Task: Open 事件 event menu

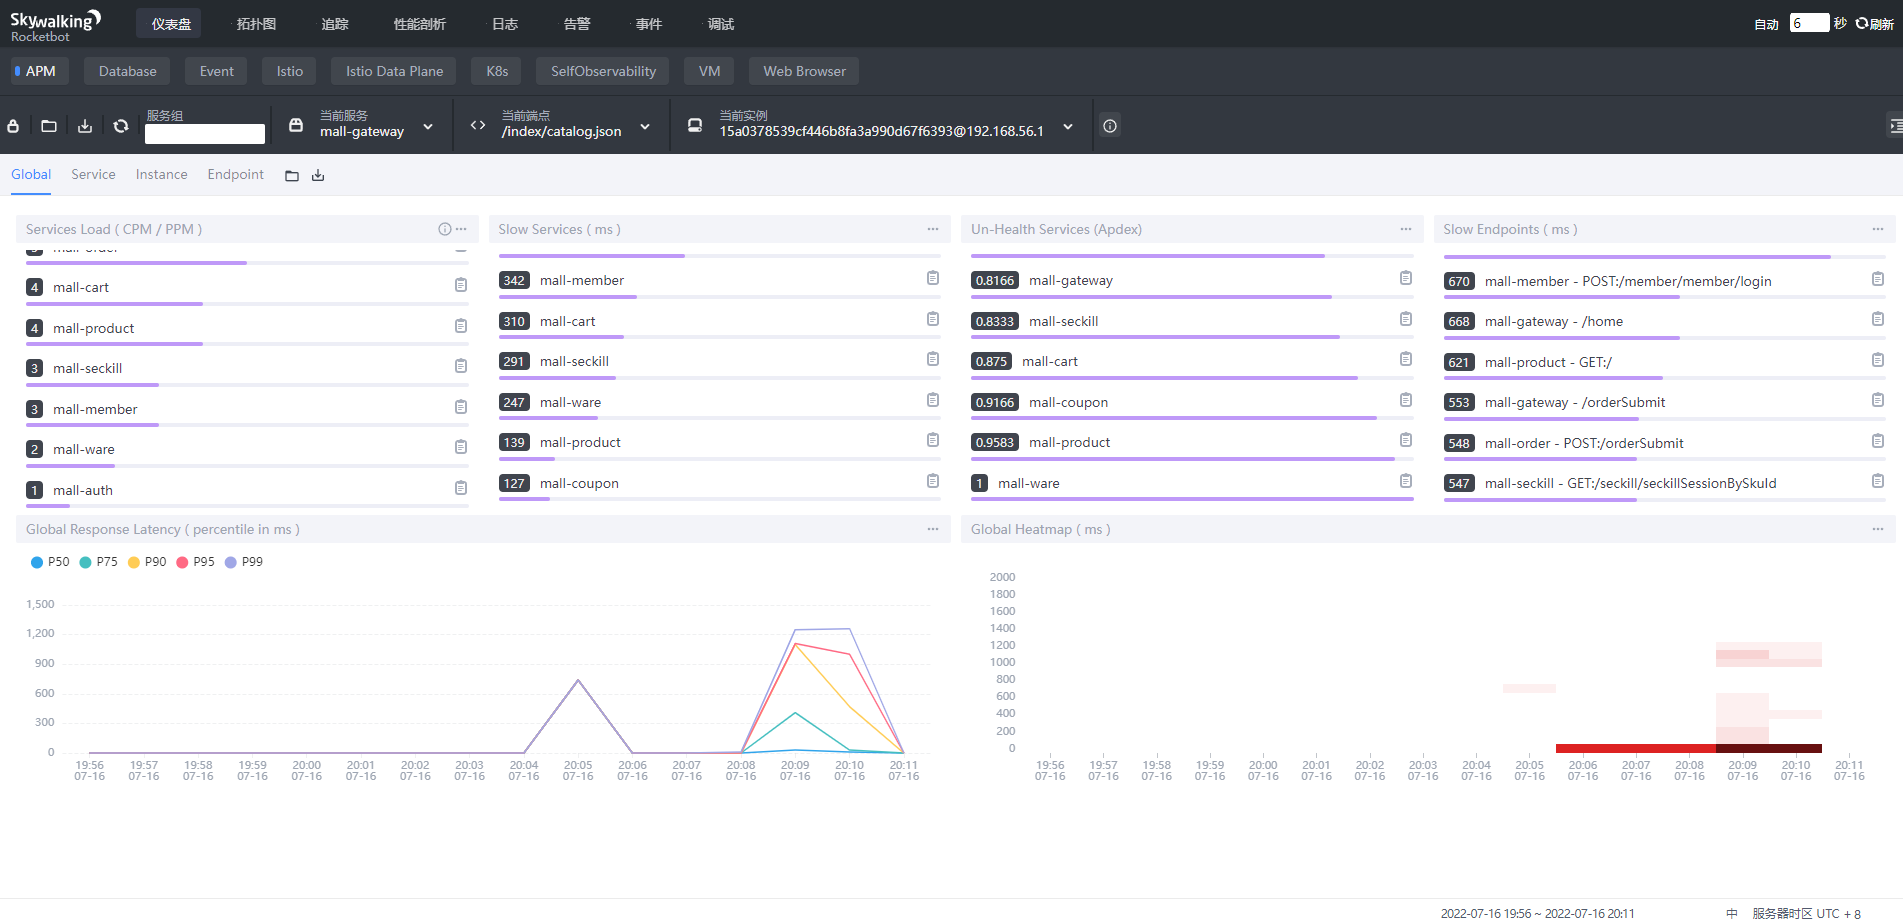Action: click(649, 24)
